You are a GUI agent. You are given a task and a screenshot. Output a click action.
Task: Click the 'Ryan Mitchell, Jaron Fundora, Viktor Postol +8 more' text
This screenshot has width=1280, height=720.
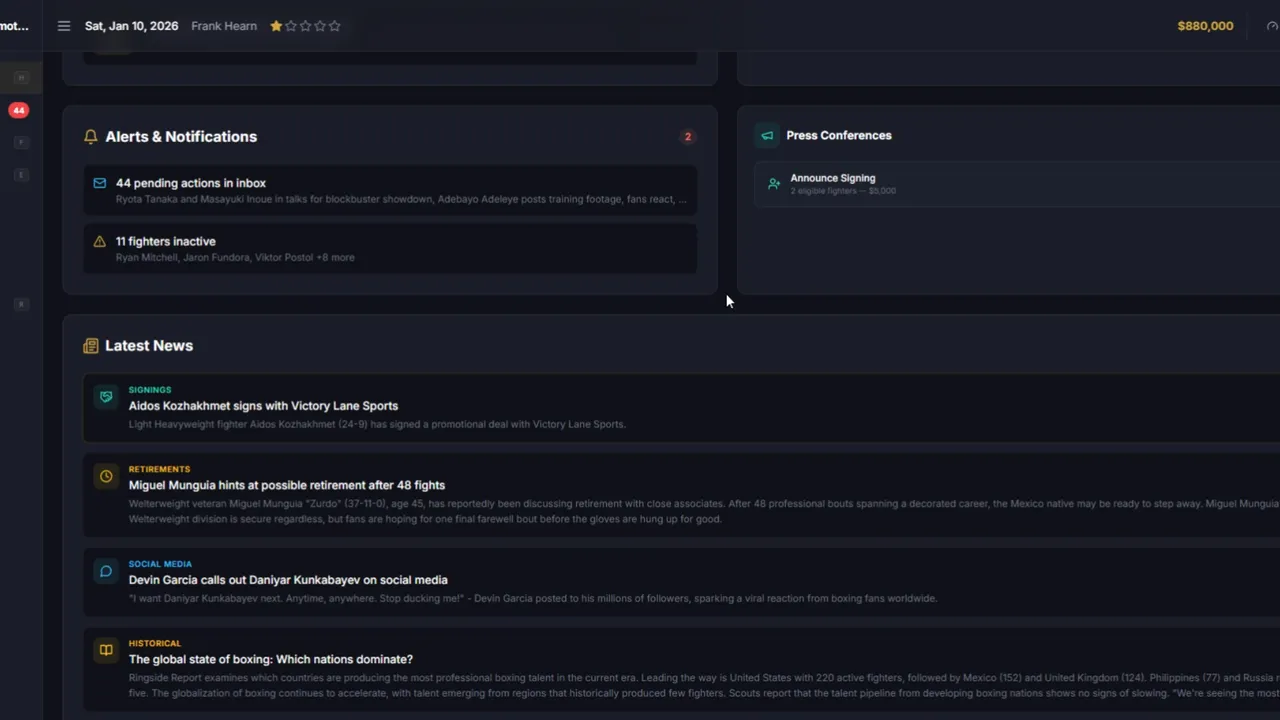tap(235, 257)
